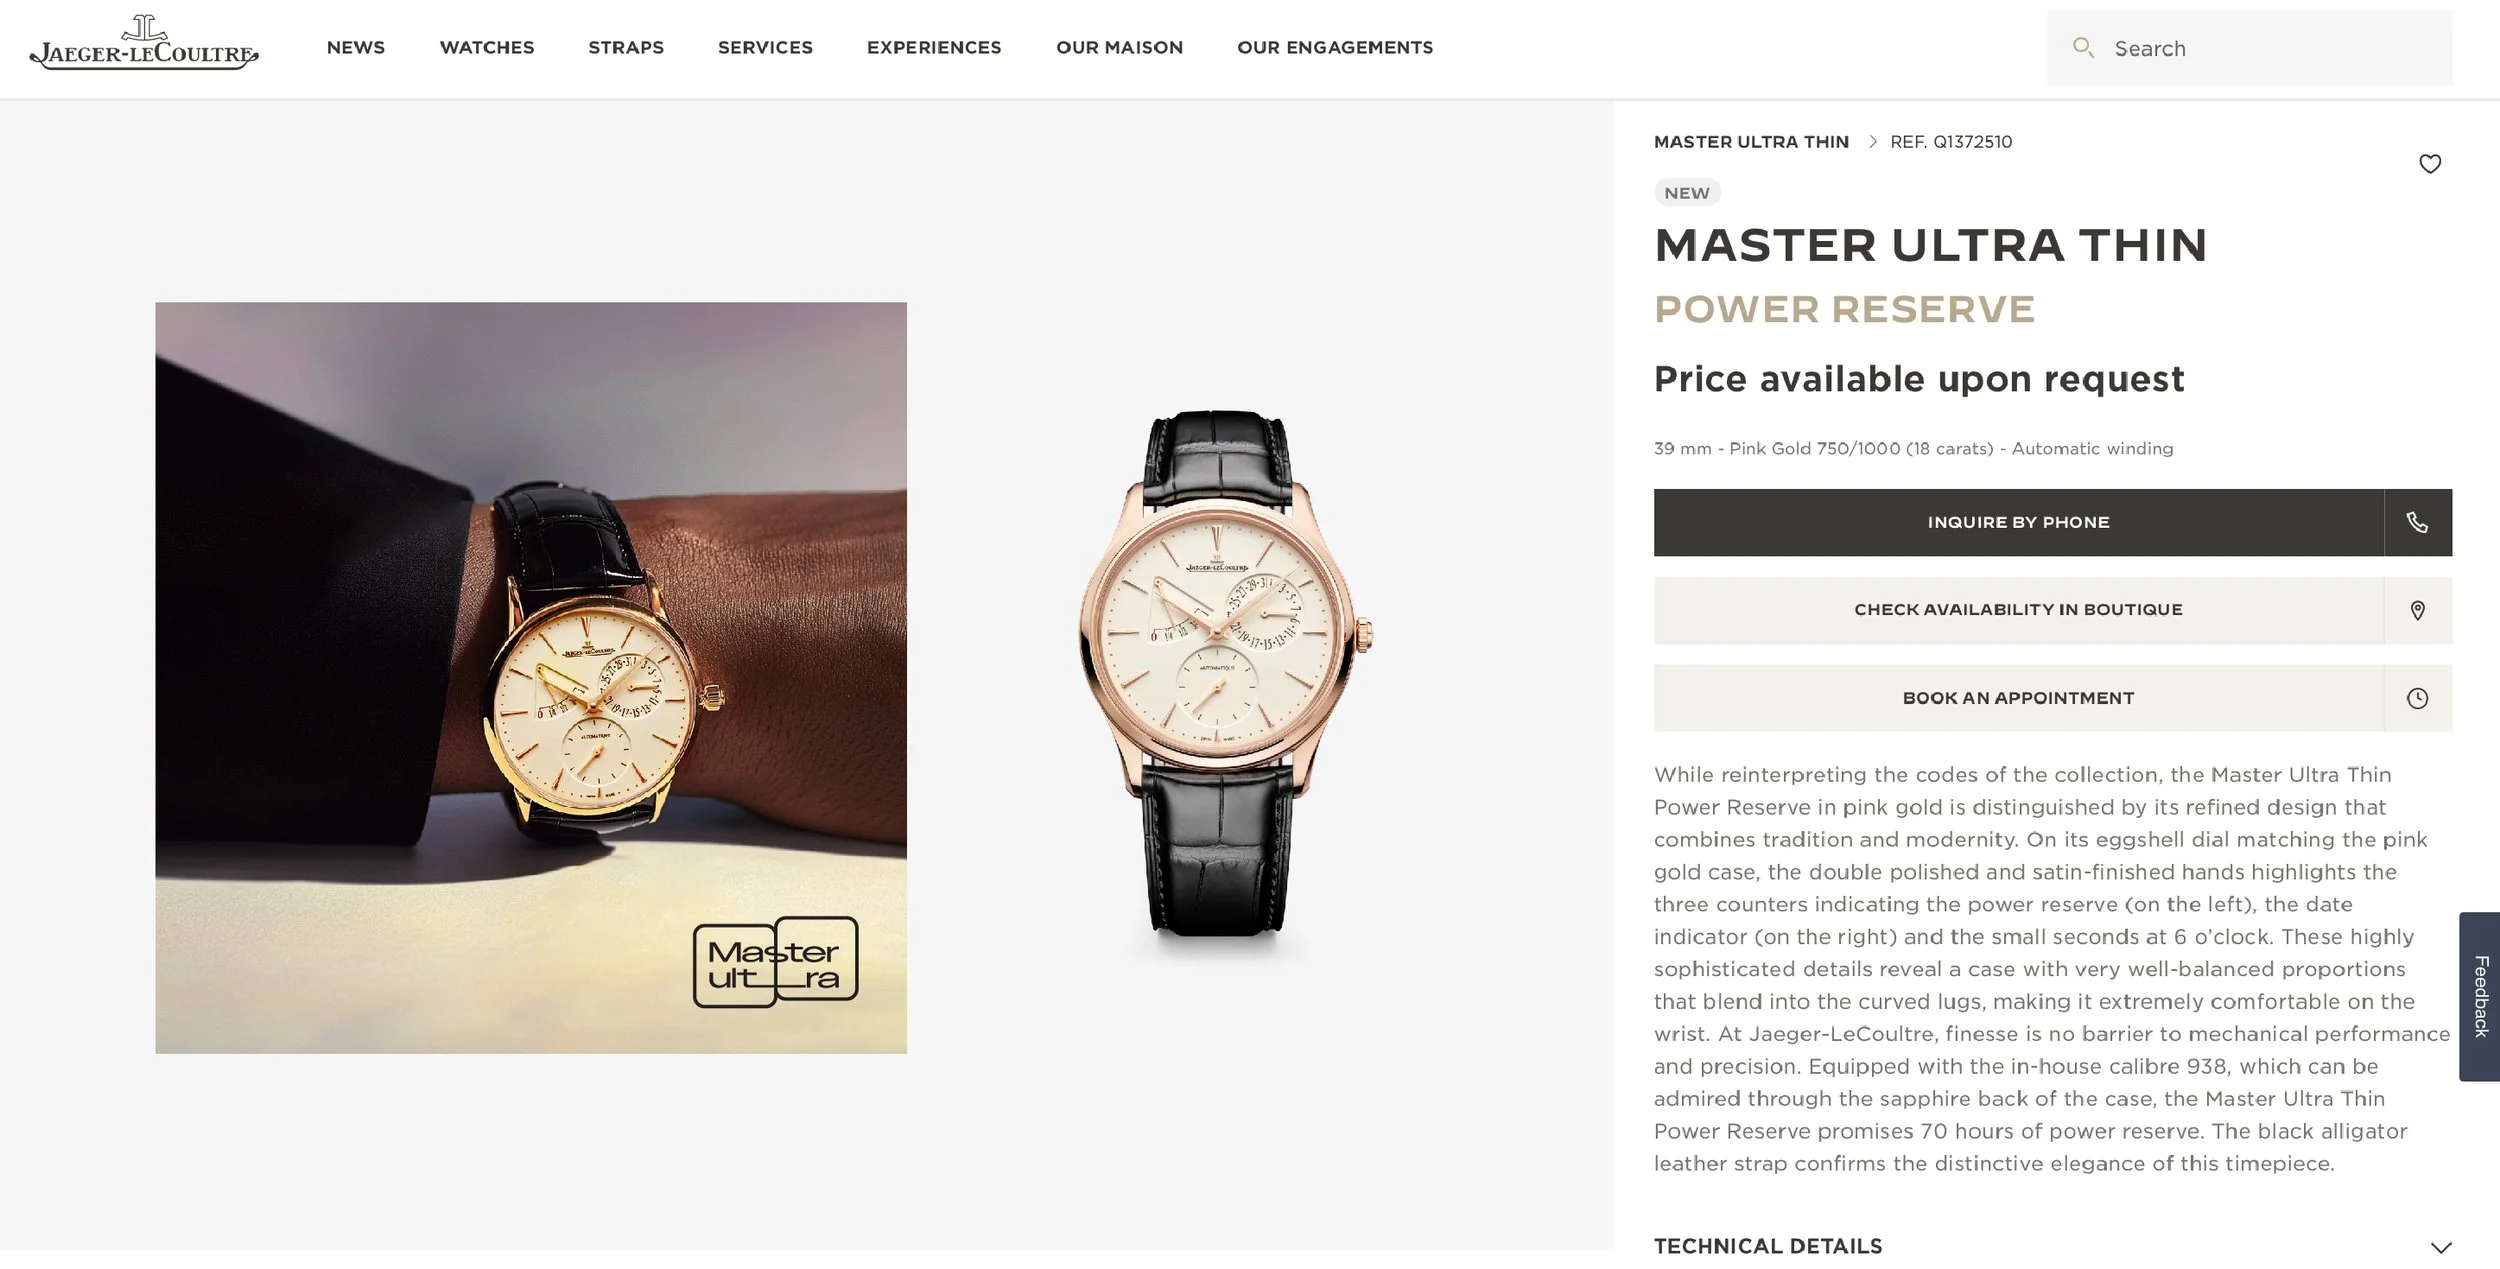This screenshot has width=2500, height=1269.
Task: Open the Master Ultra Thin breadcrumb link
Action: click(1751, 142)
